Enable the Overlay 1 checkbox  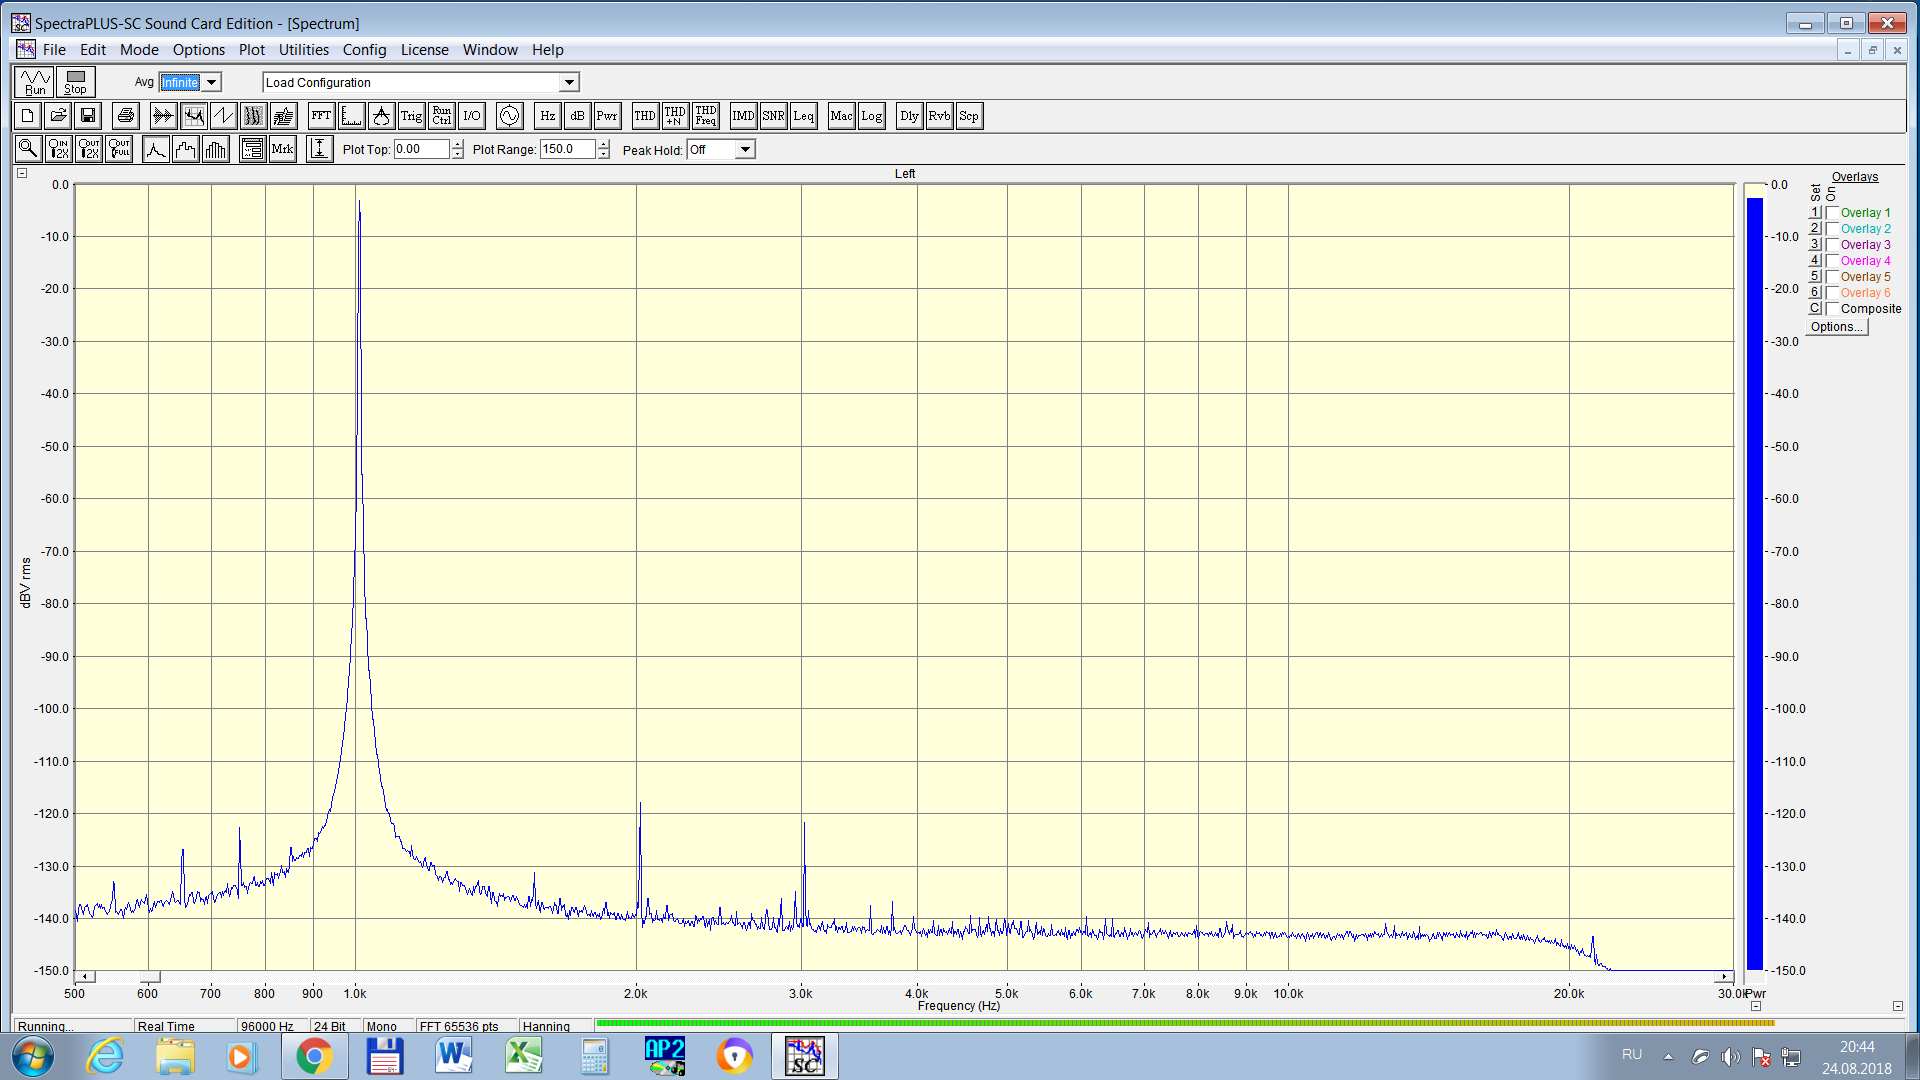click(x=1832, y=213)
